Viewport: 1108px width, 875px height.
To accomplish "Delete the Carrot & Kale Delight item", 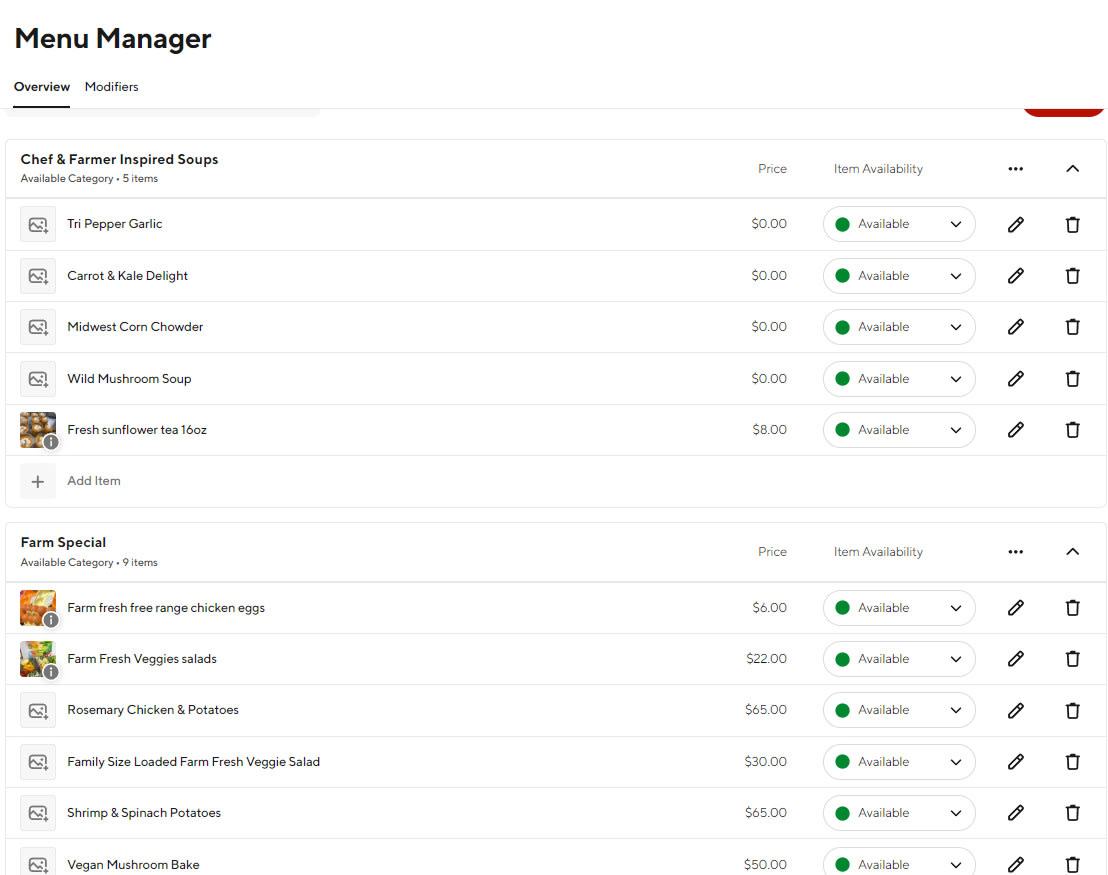I will [x=1072, y=276].
